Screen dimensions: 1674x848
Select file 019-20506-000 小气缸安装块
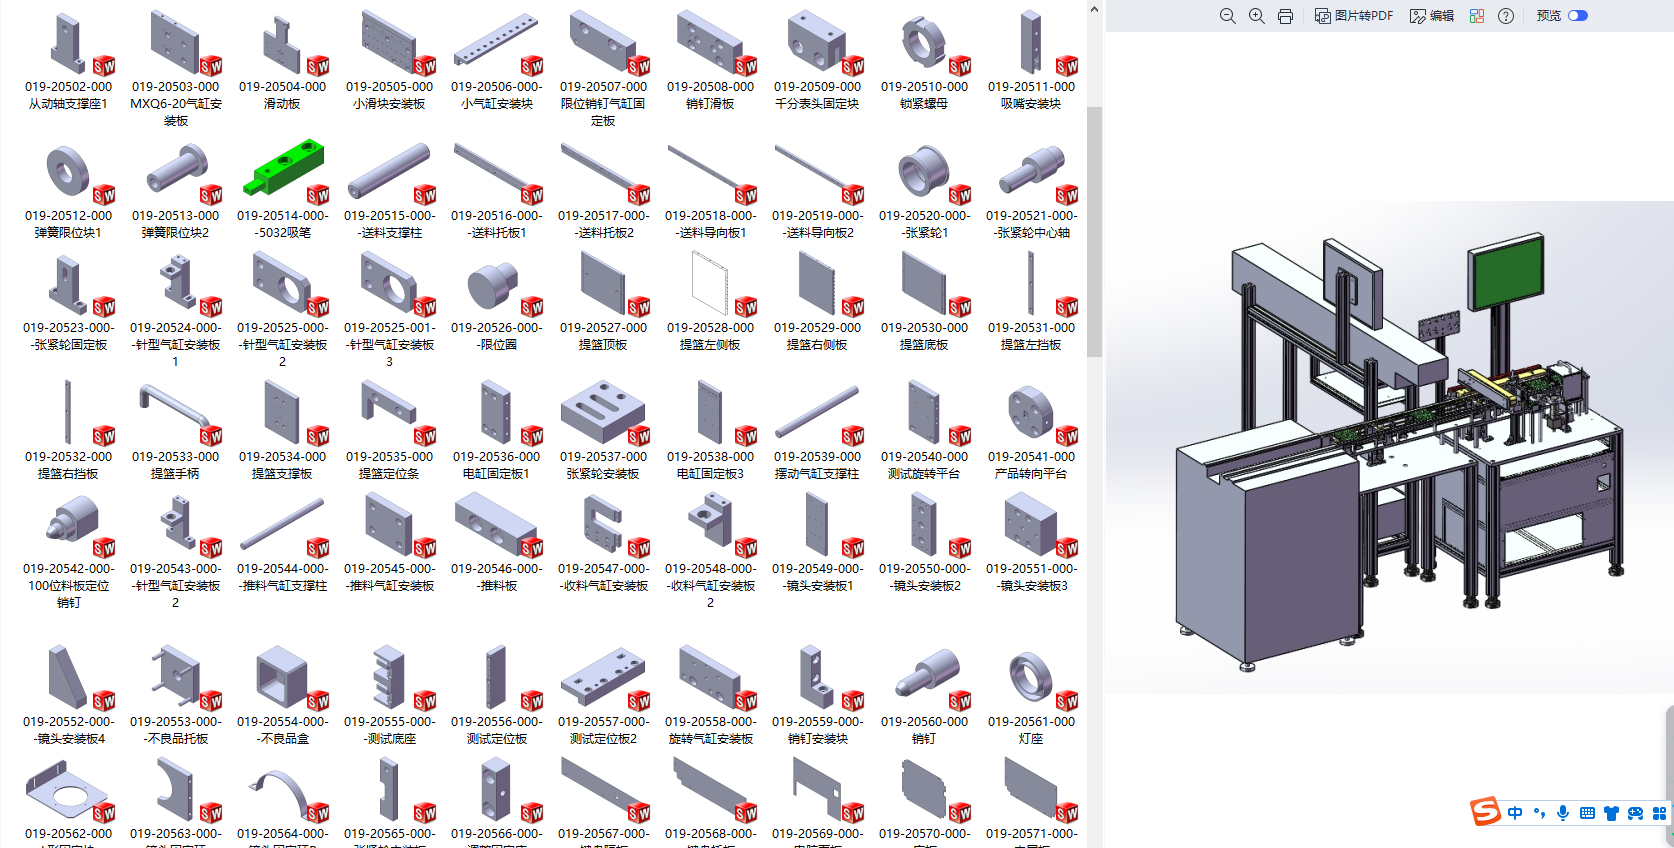497,61
